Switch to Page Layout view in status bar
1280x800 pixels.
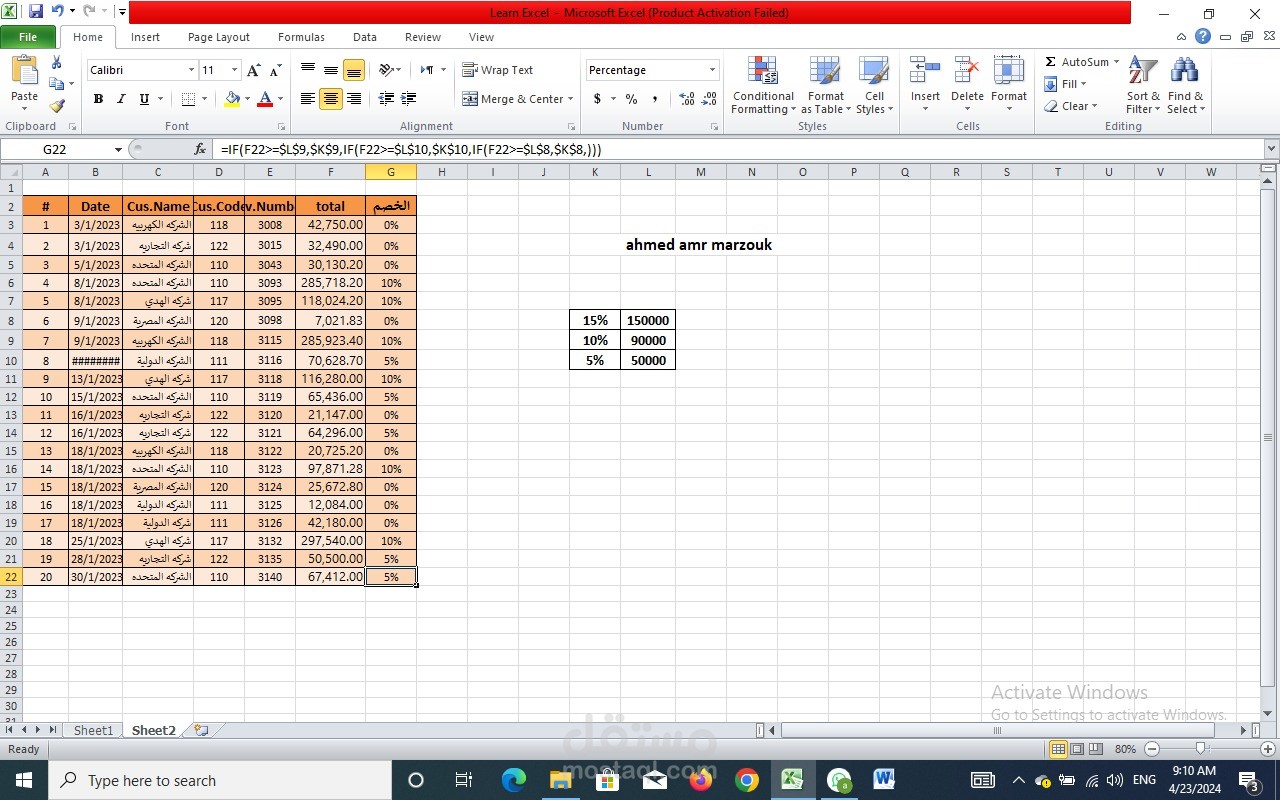pos(1077,749)
